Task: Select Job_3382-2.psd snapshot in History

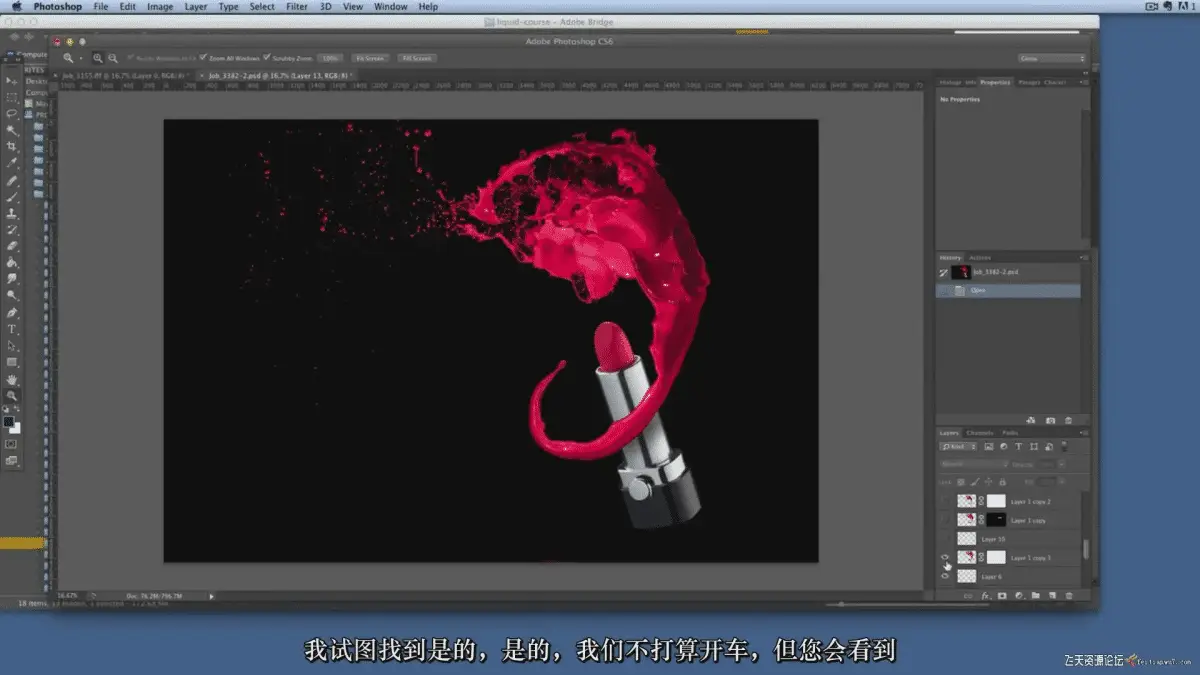Action: point(1009,272)
